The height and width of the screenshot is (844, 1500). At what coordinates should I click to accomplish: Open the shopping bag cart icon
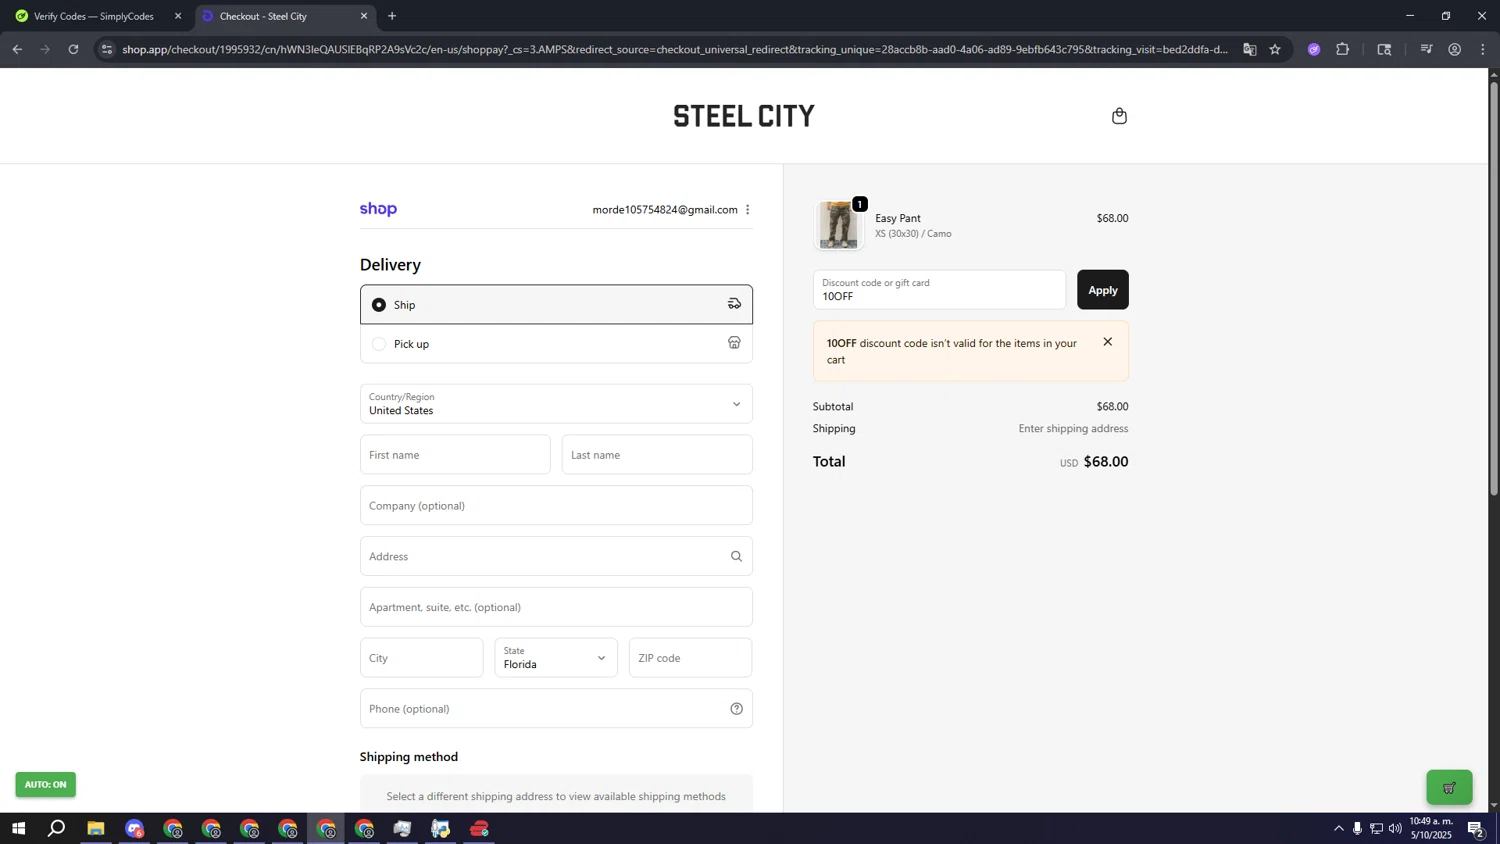tap(1119, 116)
